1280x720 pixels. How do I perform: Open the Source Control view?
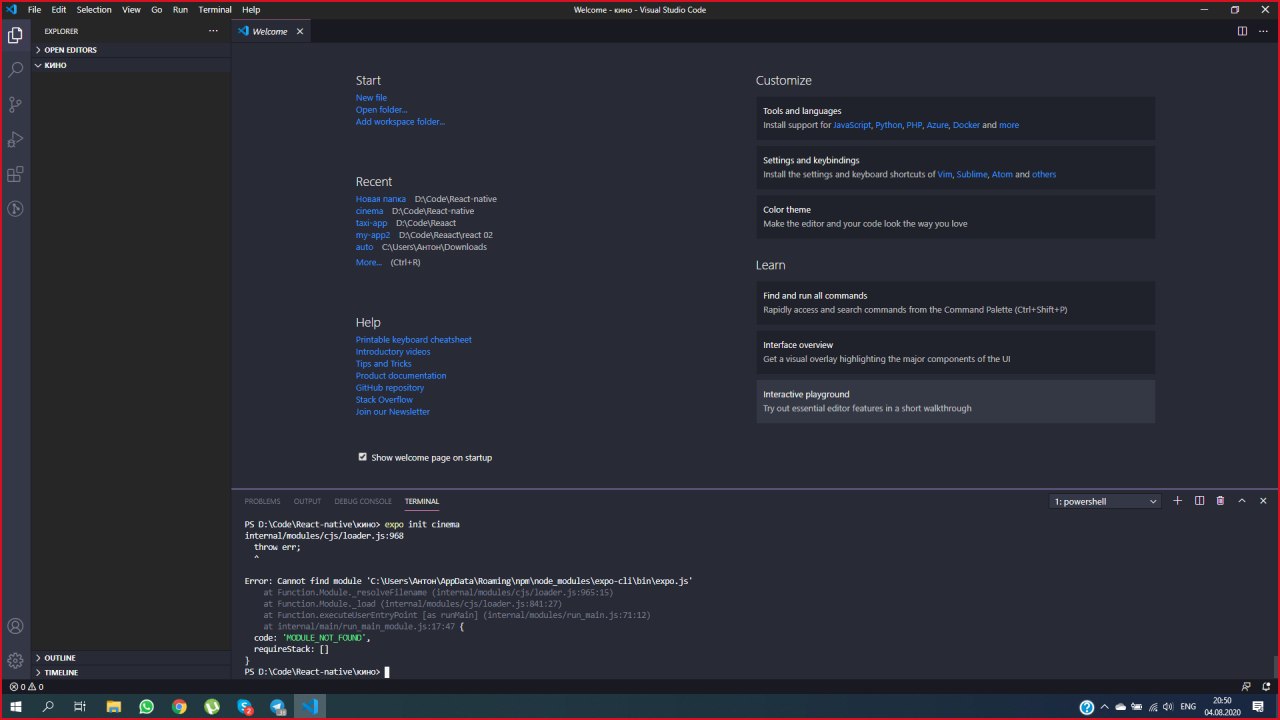pos(15,104)
